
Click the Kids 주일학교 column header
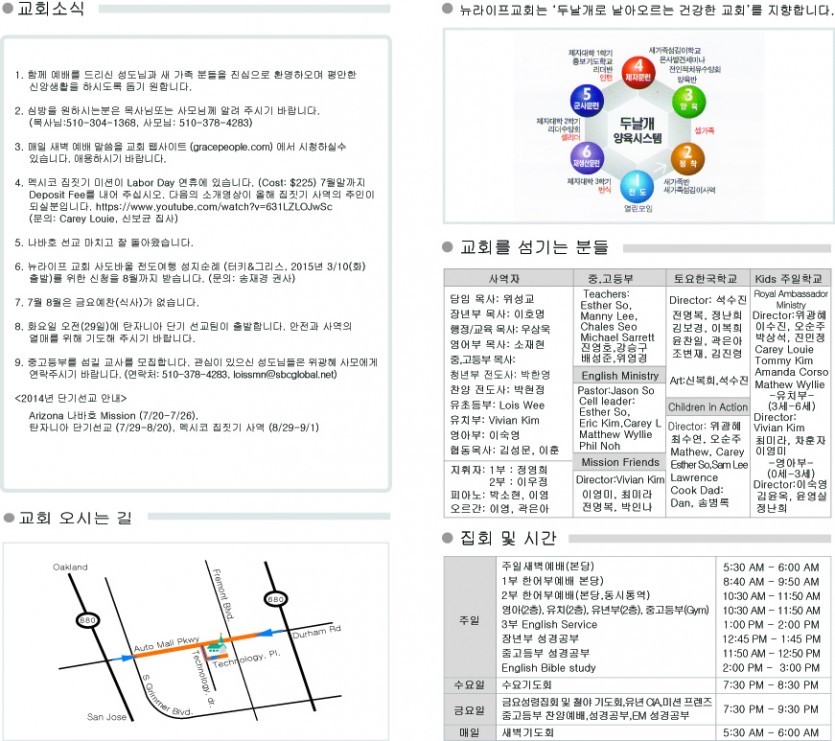click(x=790, y=278)
